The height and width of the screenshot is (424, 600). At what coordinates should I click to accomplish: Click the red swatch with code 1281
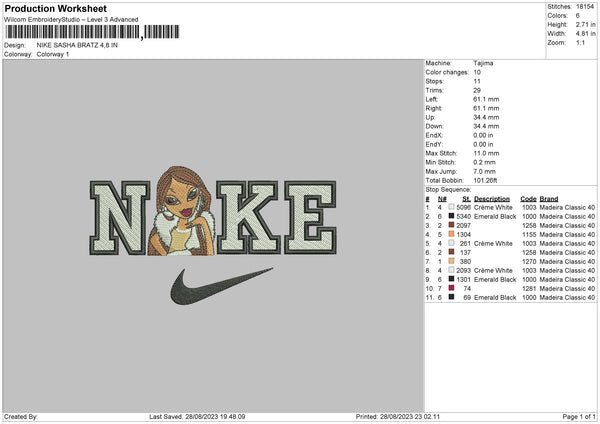(x=452, y=288)
